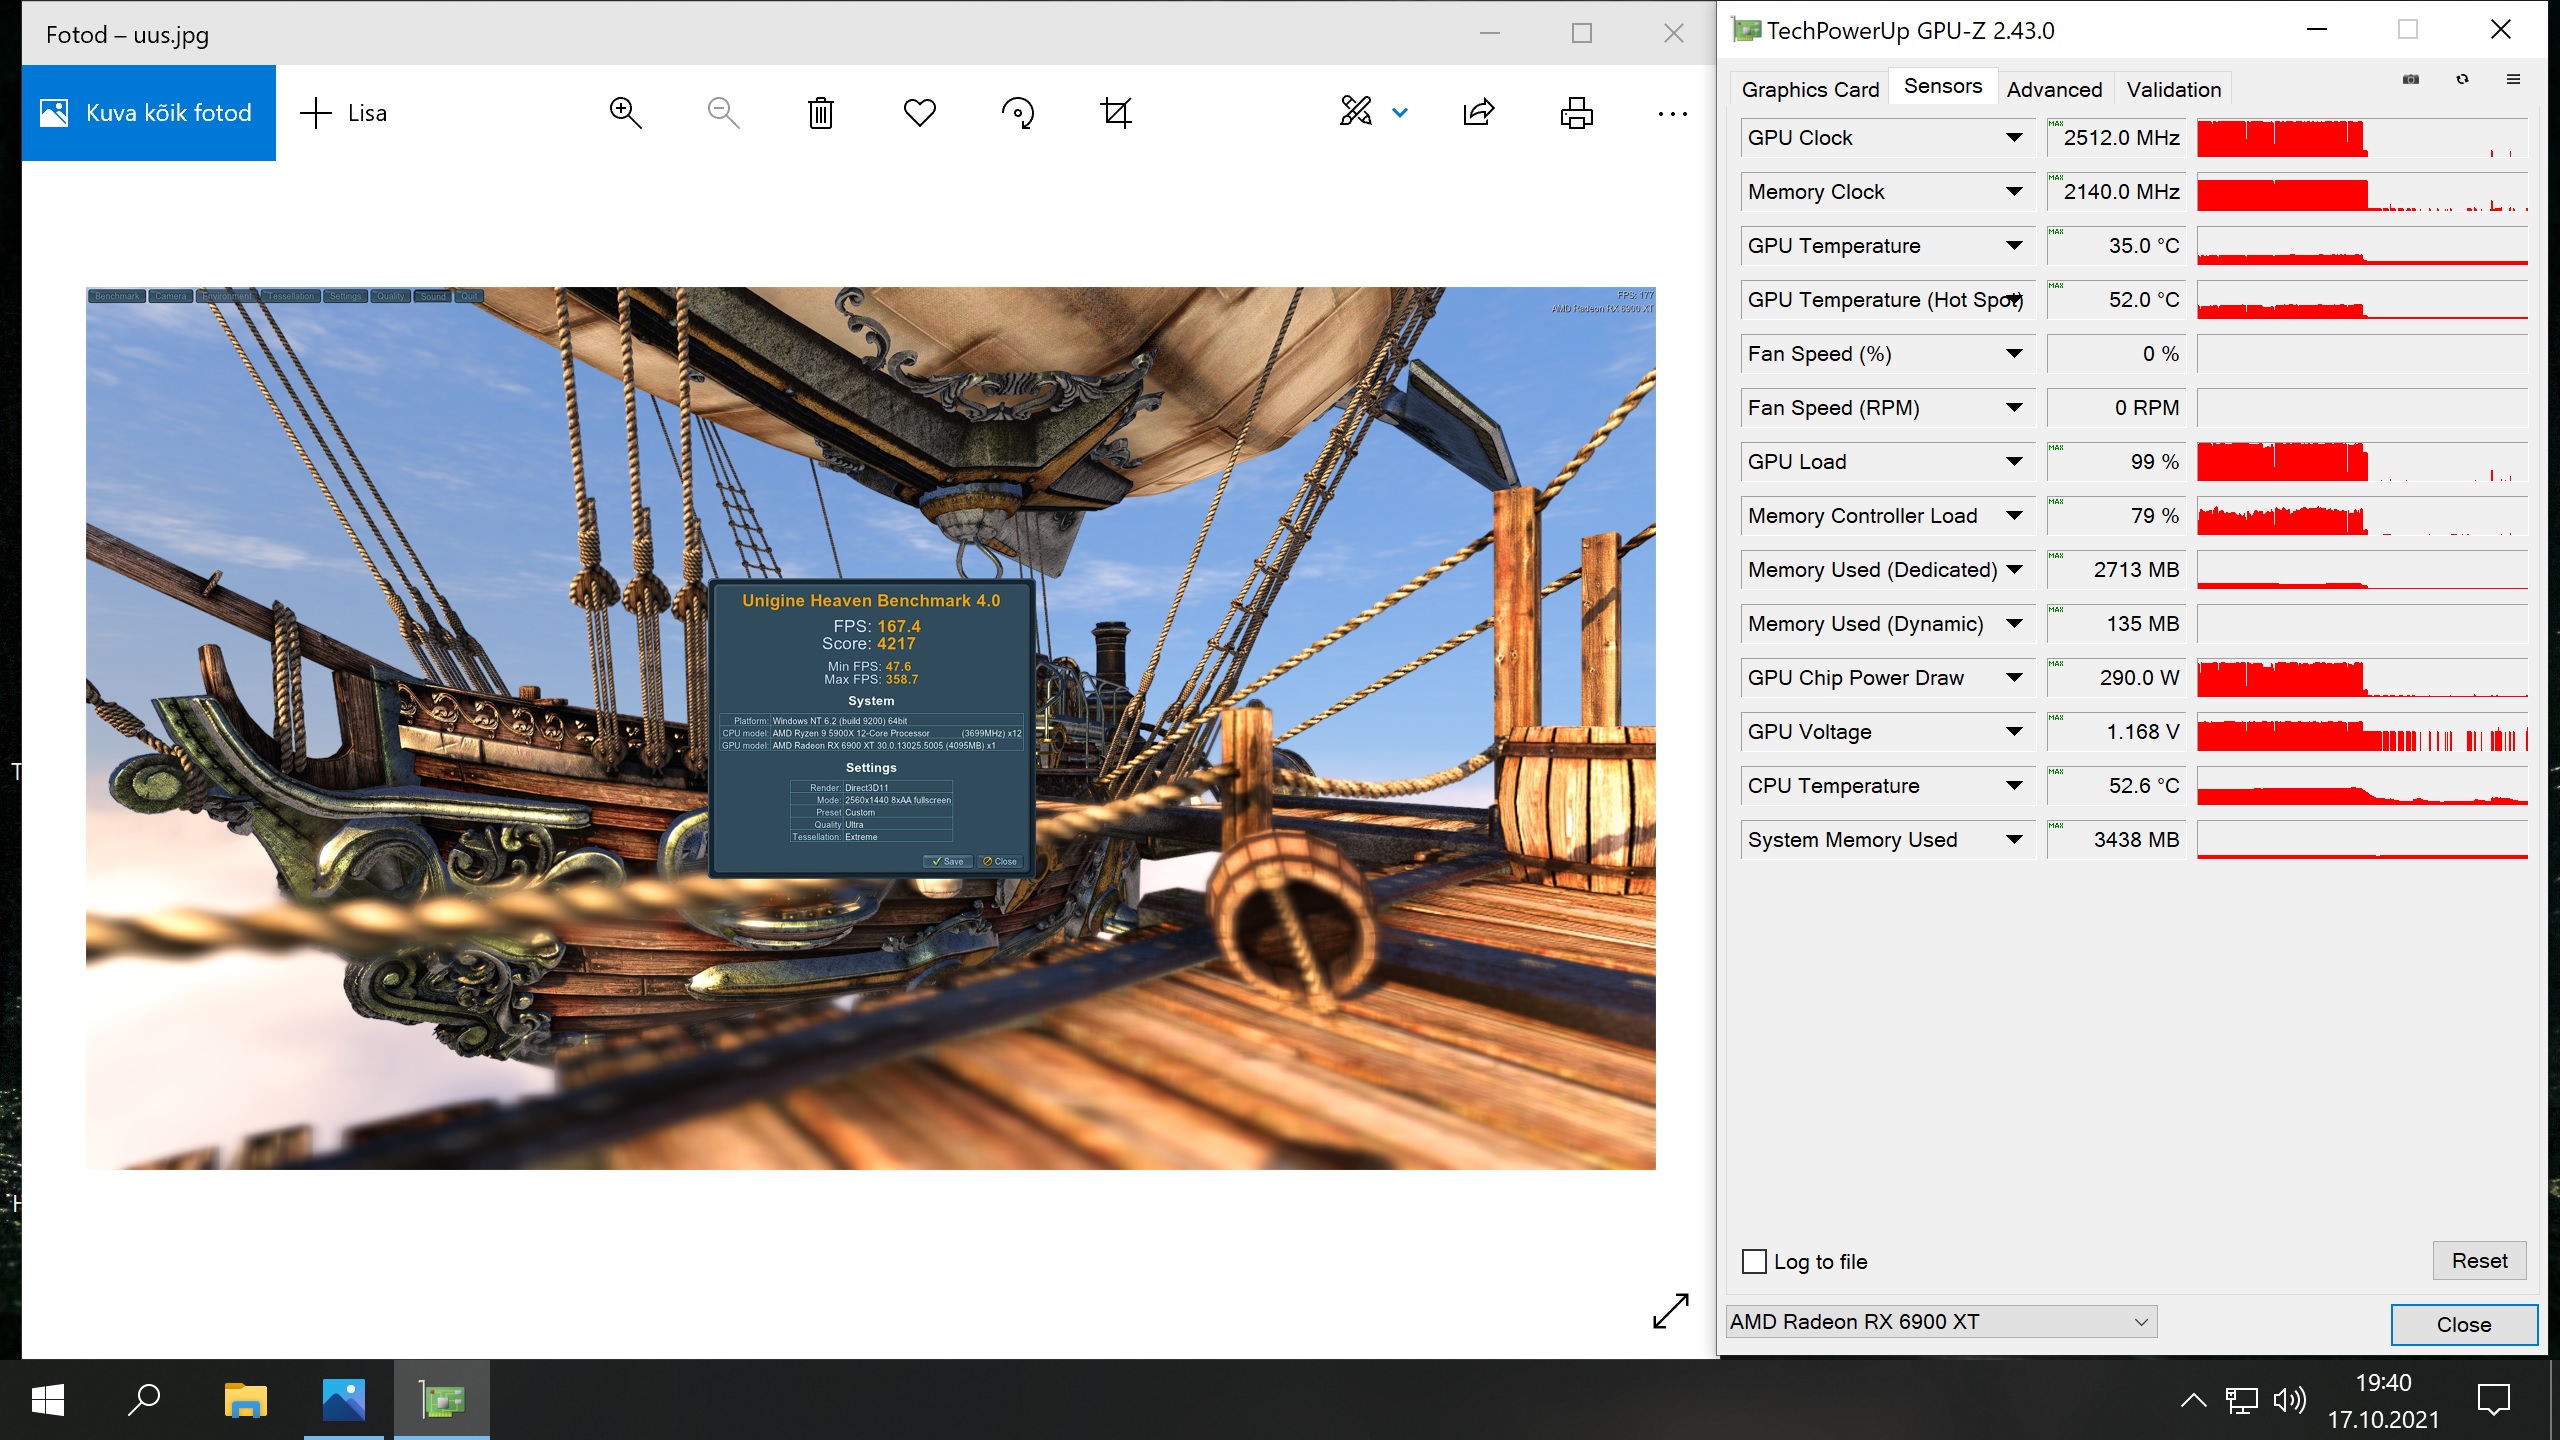The width and height of the screenshot is (2560, 1440).
Task: Click the Memory Controller Load graph
Action: click(x=2362, y=516)
